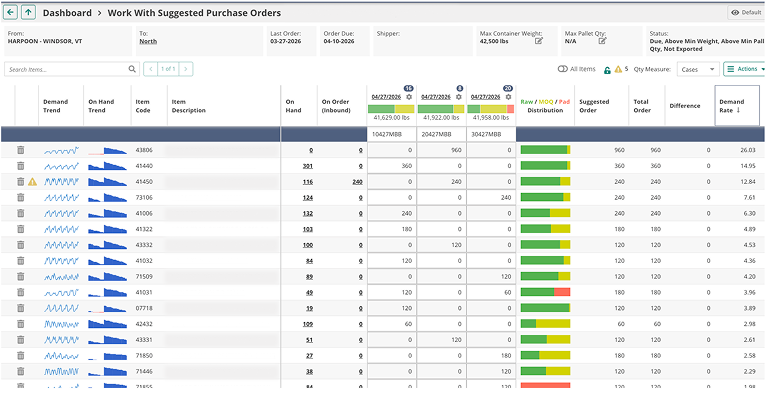This screenshot has width=766, height=396.
Task: Open 04/27/2026 date link with badge 20
Action: (x=485, y=97)
